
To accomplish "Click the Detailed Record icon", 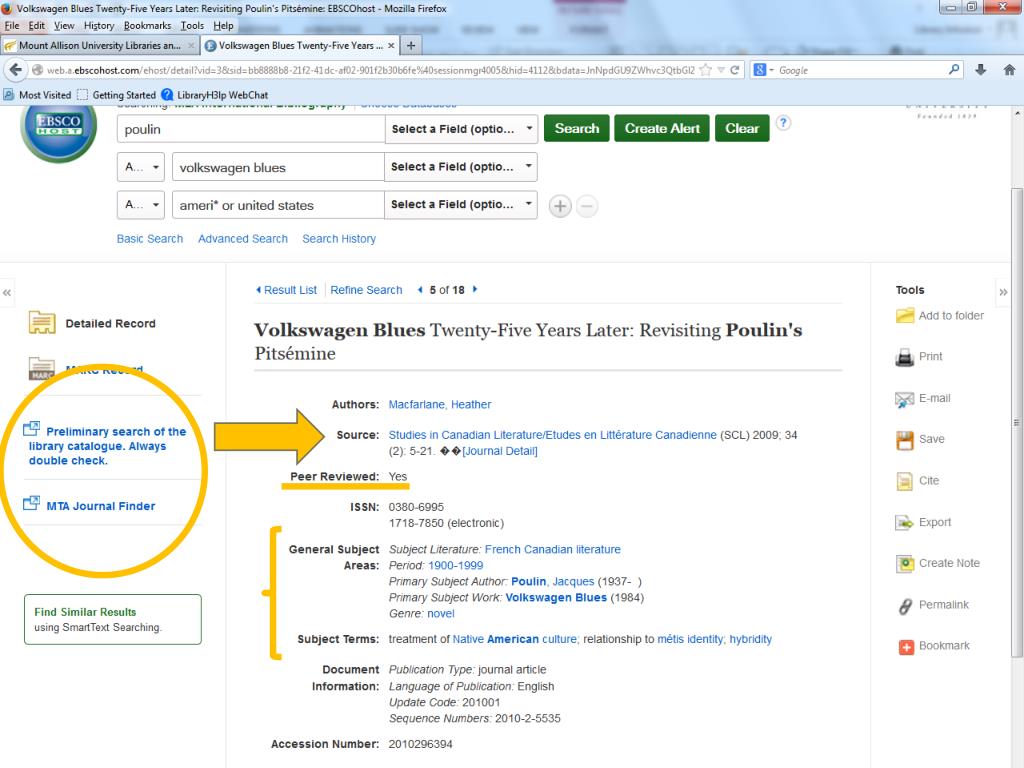I will click(x=42, y=323).
